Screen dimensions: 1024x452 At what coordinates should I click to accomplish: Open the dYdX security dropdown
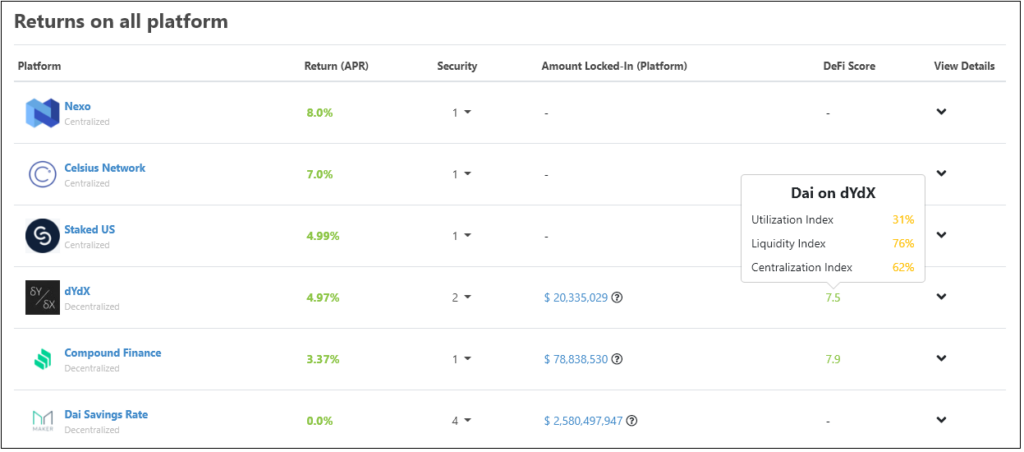462,298
